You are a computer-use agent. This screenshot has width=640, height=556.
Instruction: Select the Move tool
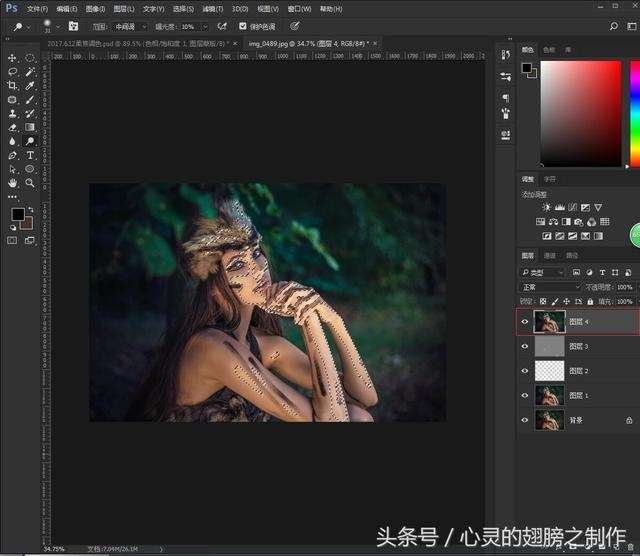(x=13, y=58)
